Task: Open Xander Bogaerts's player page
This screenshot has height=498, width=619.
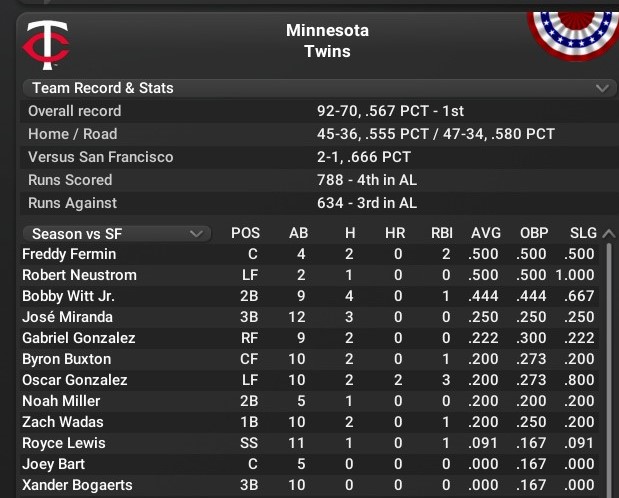Action: [x=75, y=485]
